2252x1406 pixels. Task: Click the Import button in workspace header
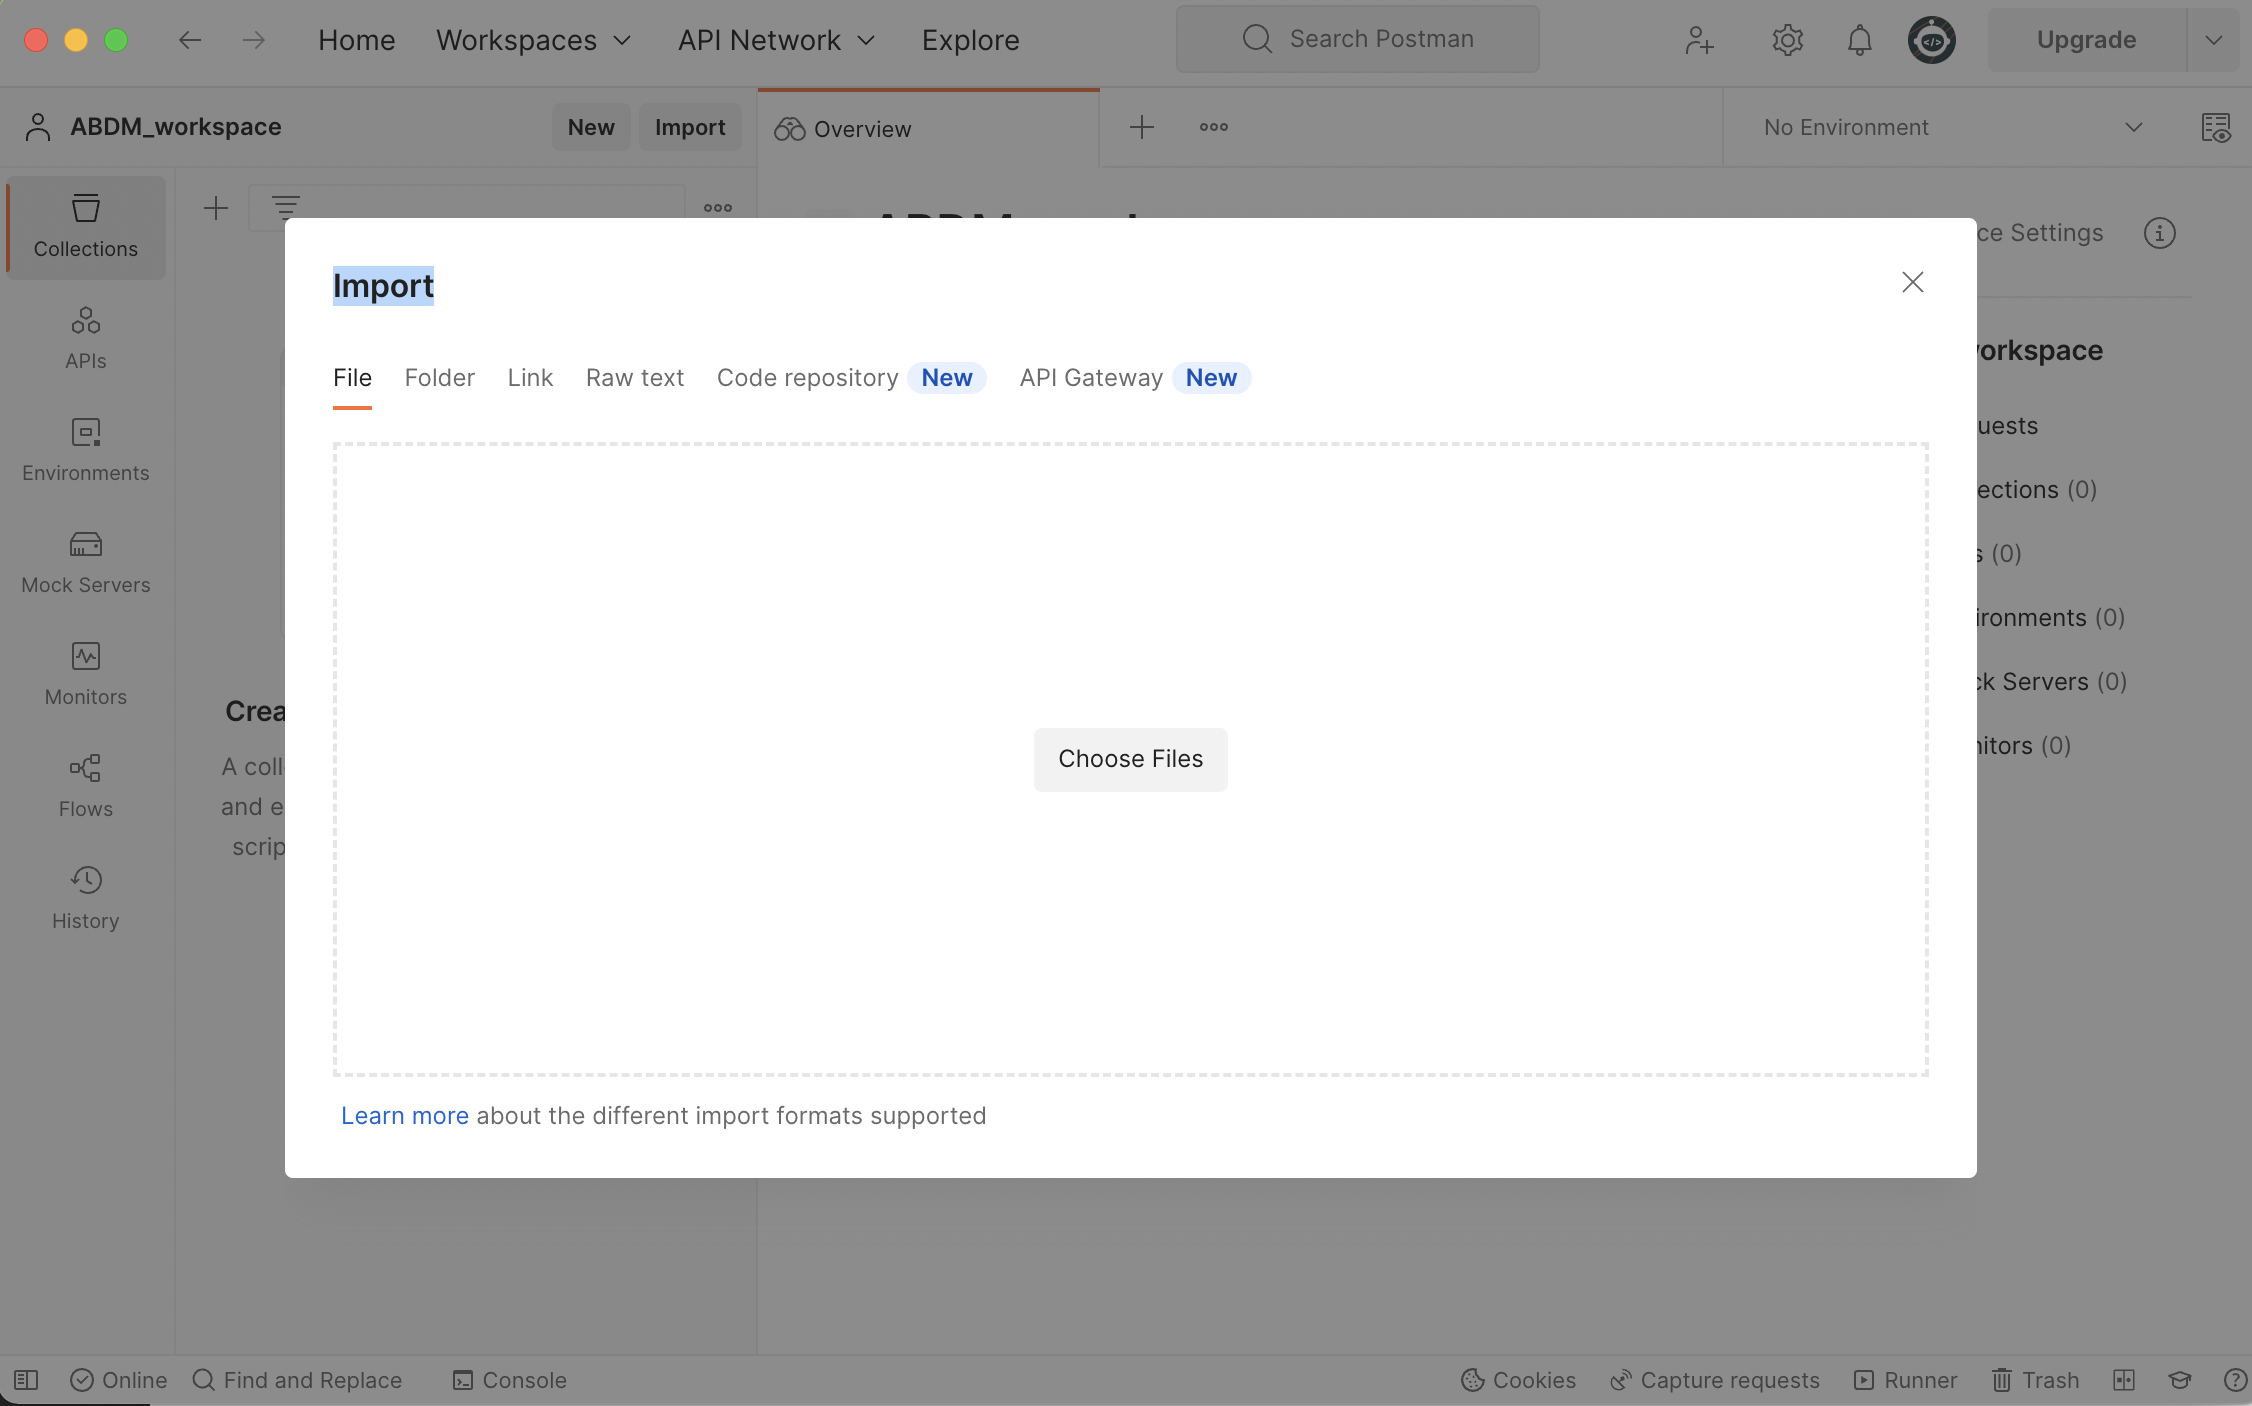690,127
